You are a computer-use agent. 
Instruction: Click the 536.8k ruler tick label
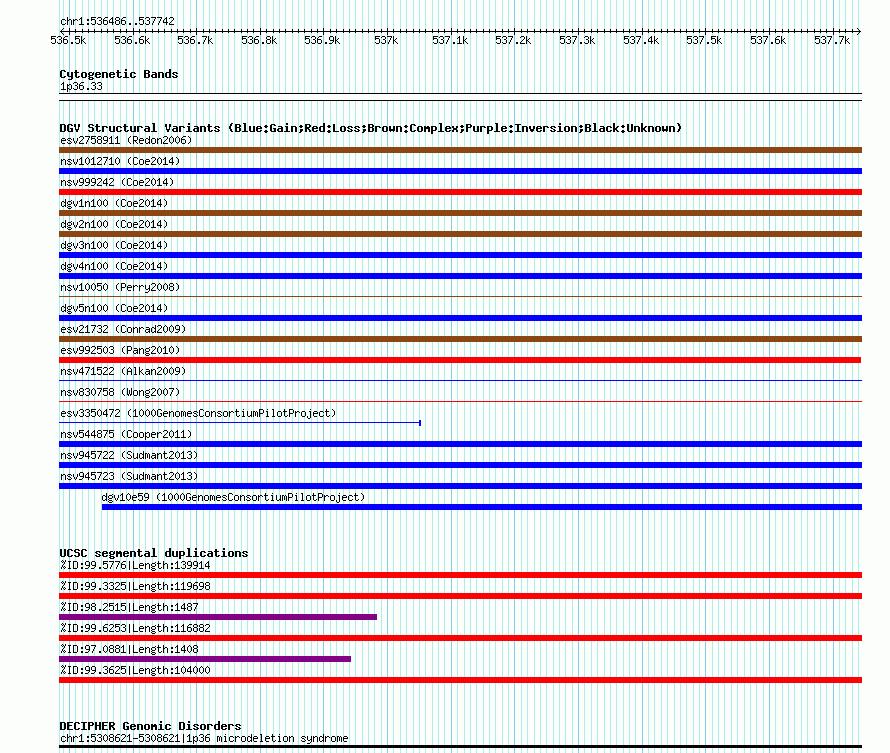pos(259,40)
